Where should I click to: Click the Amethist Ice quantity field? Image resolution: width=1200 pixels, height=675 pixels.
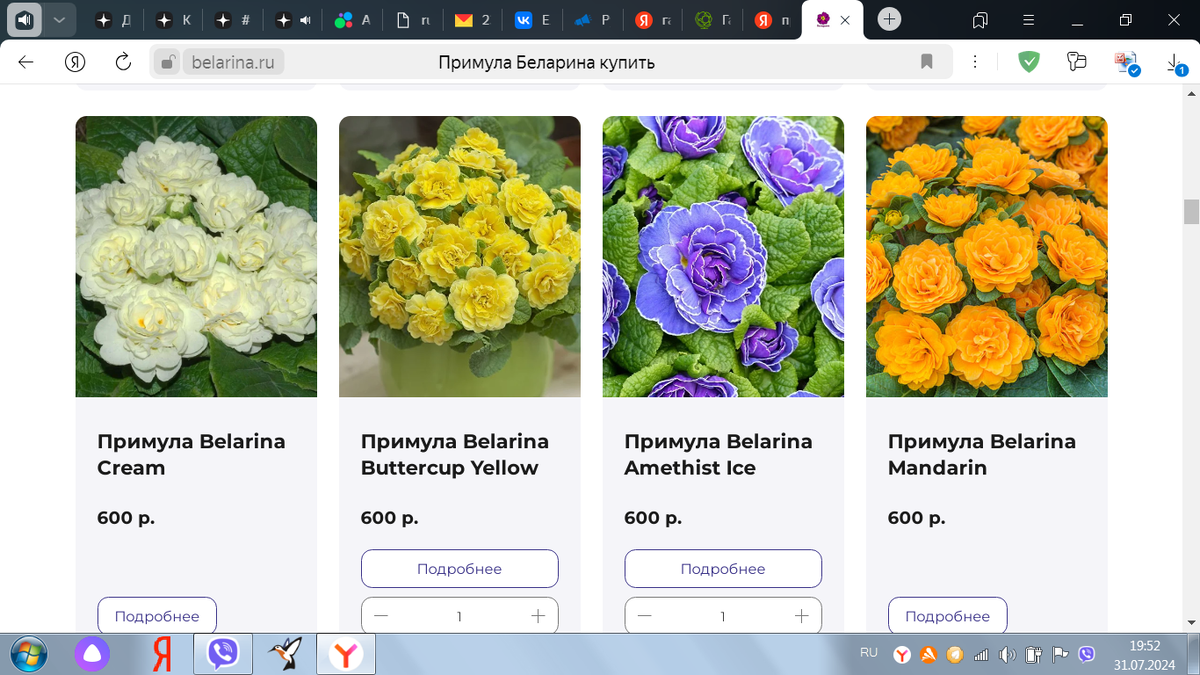coord(723,616)
